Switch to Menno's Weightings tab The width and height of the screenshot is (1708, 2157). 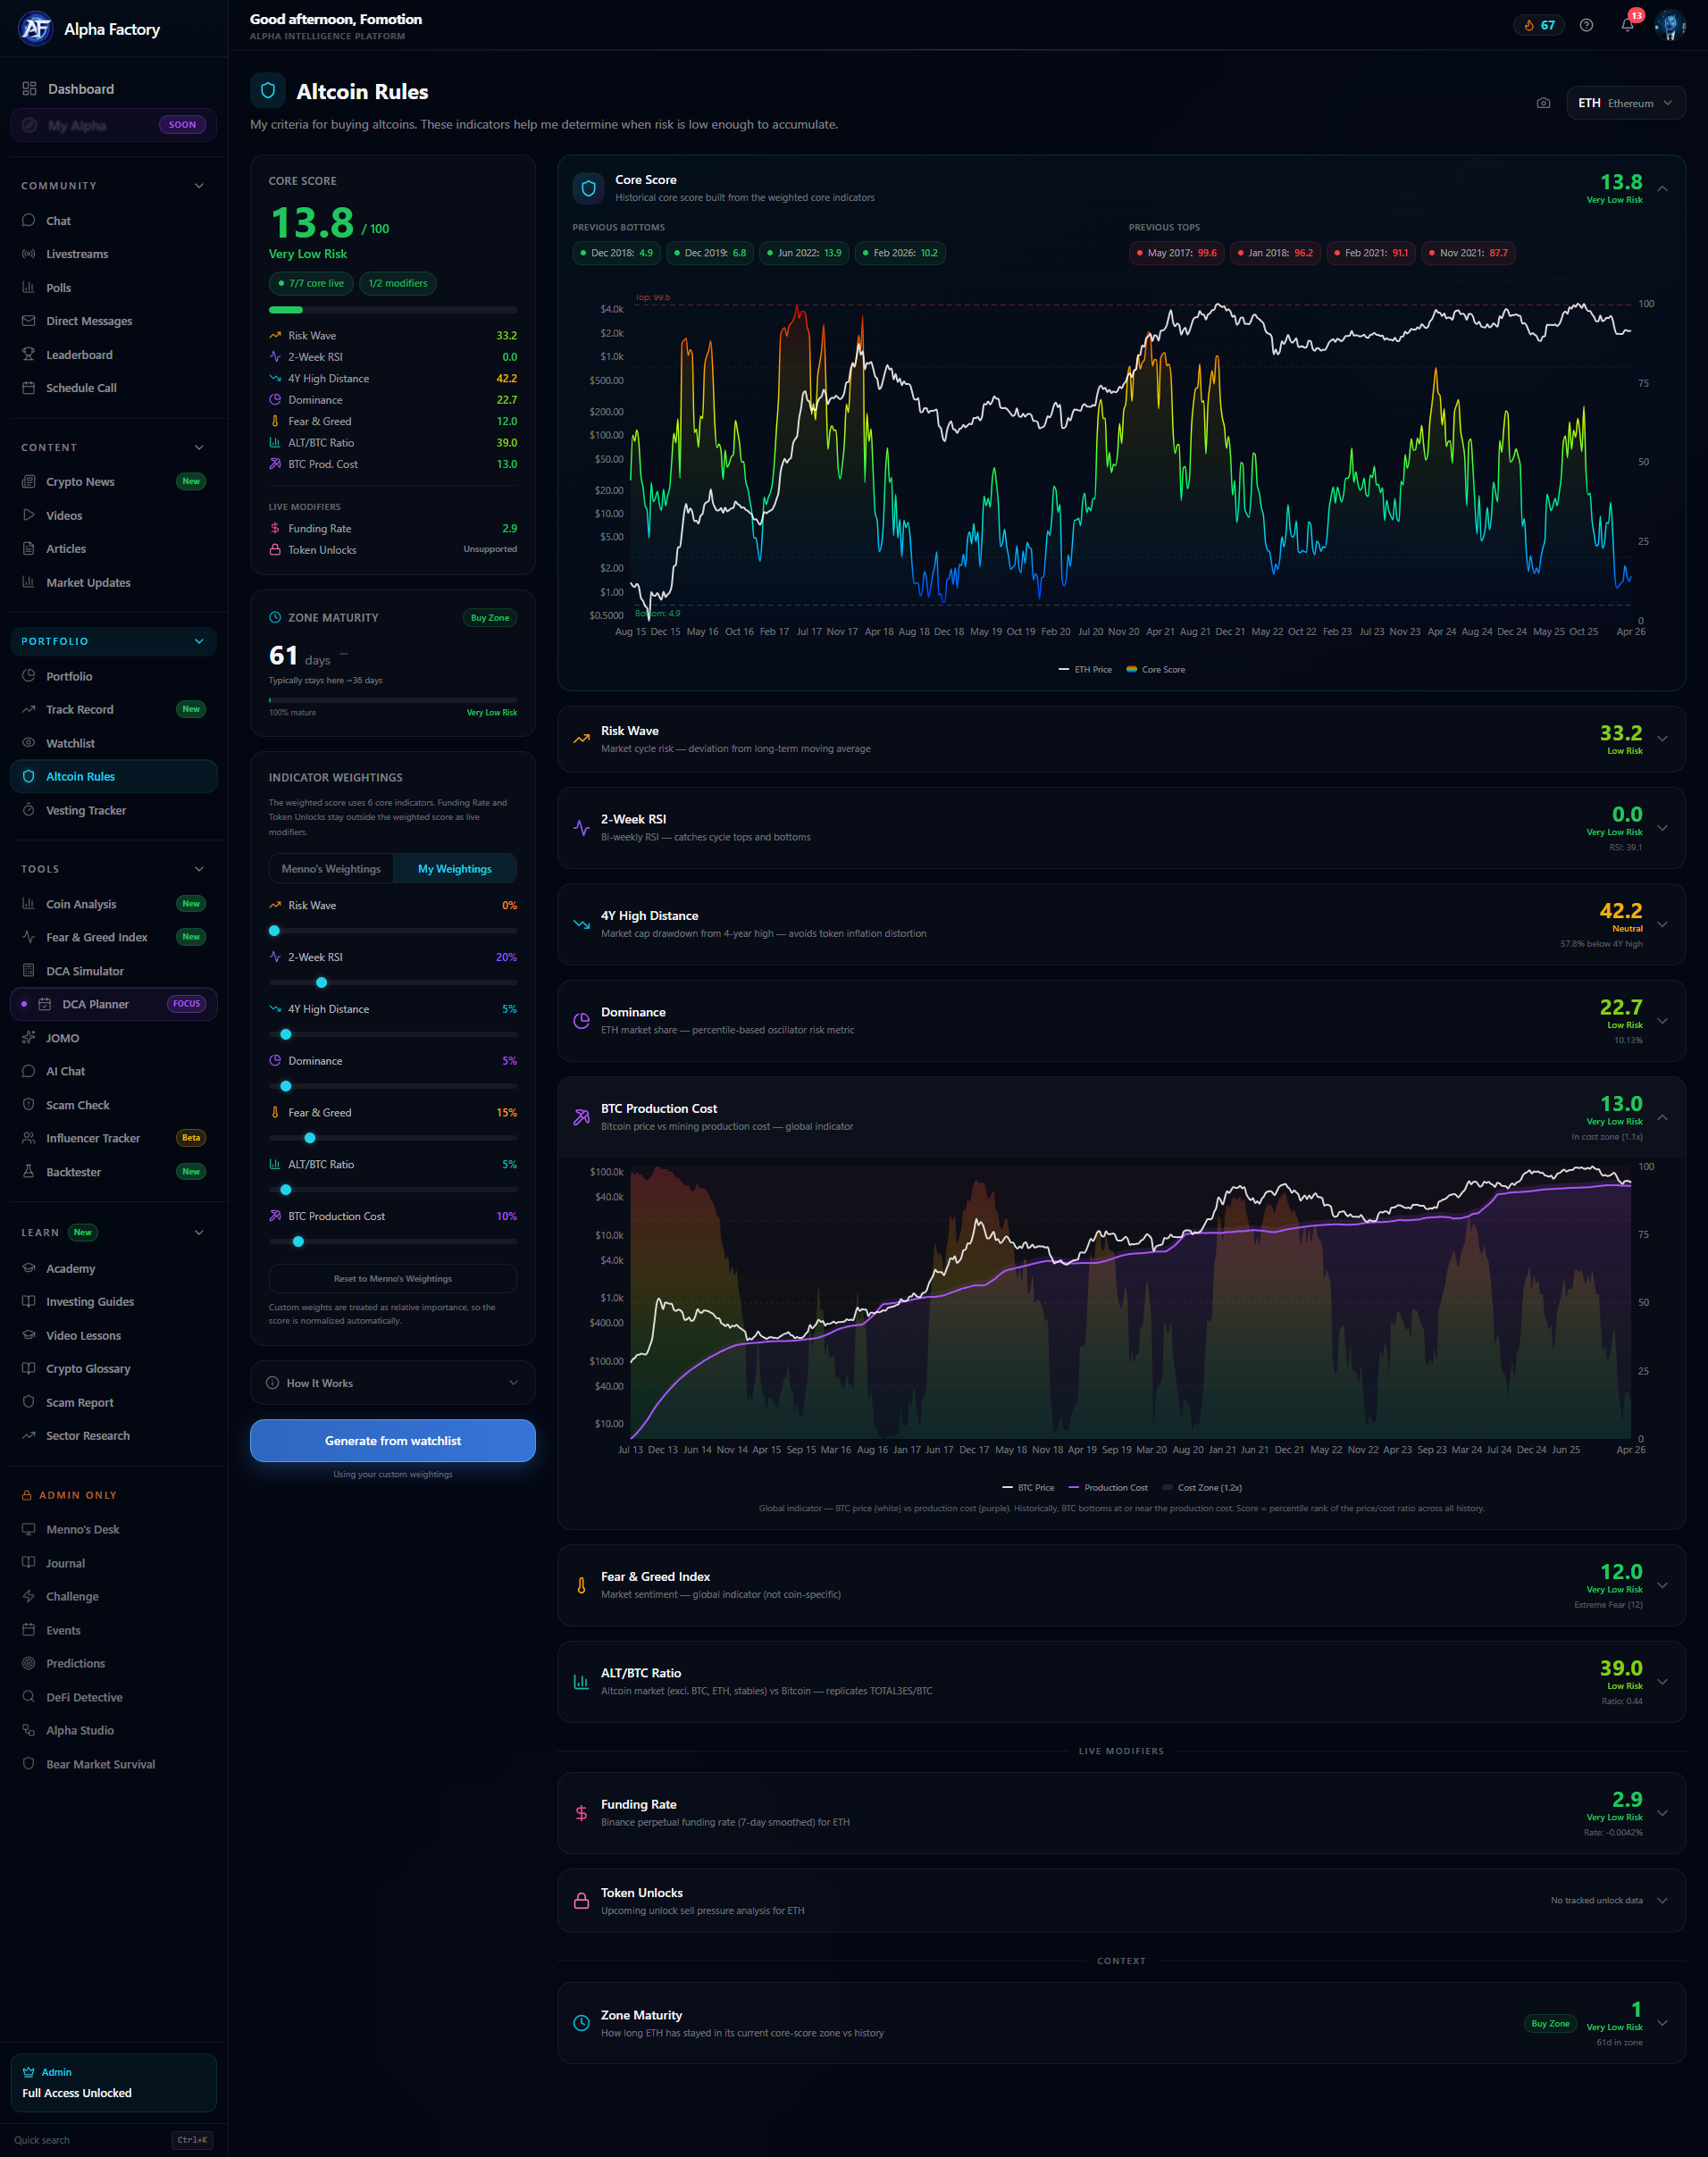(331, 868)
